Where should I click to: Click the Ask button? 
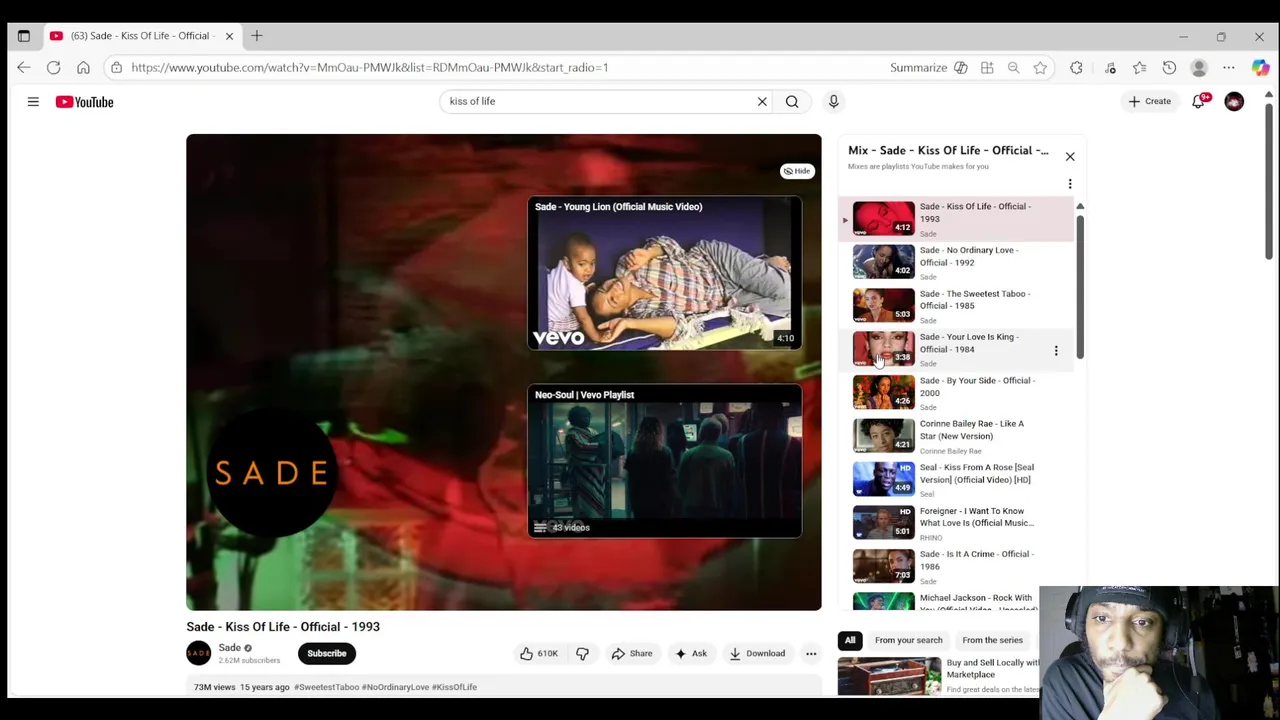pyautogui.click(x=691, y=653)
